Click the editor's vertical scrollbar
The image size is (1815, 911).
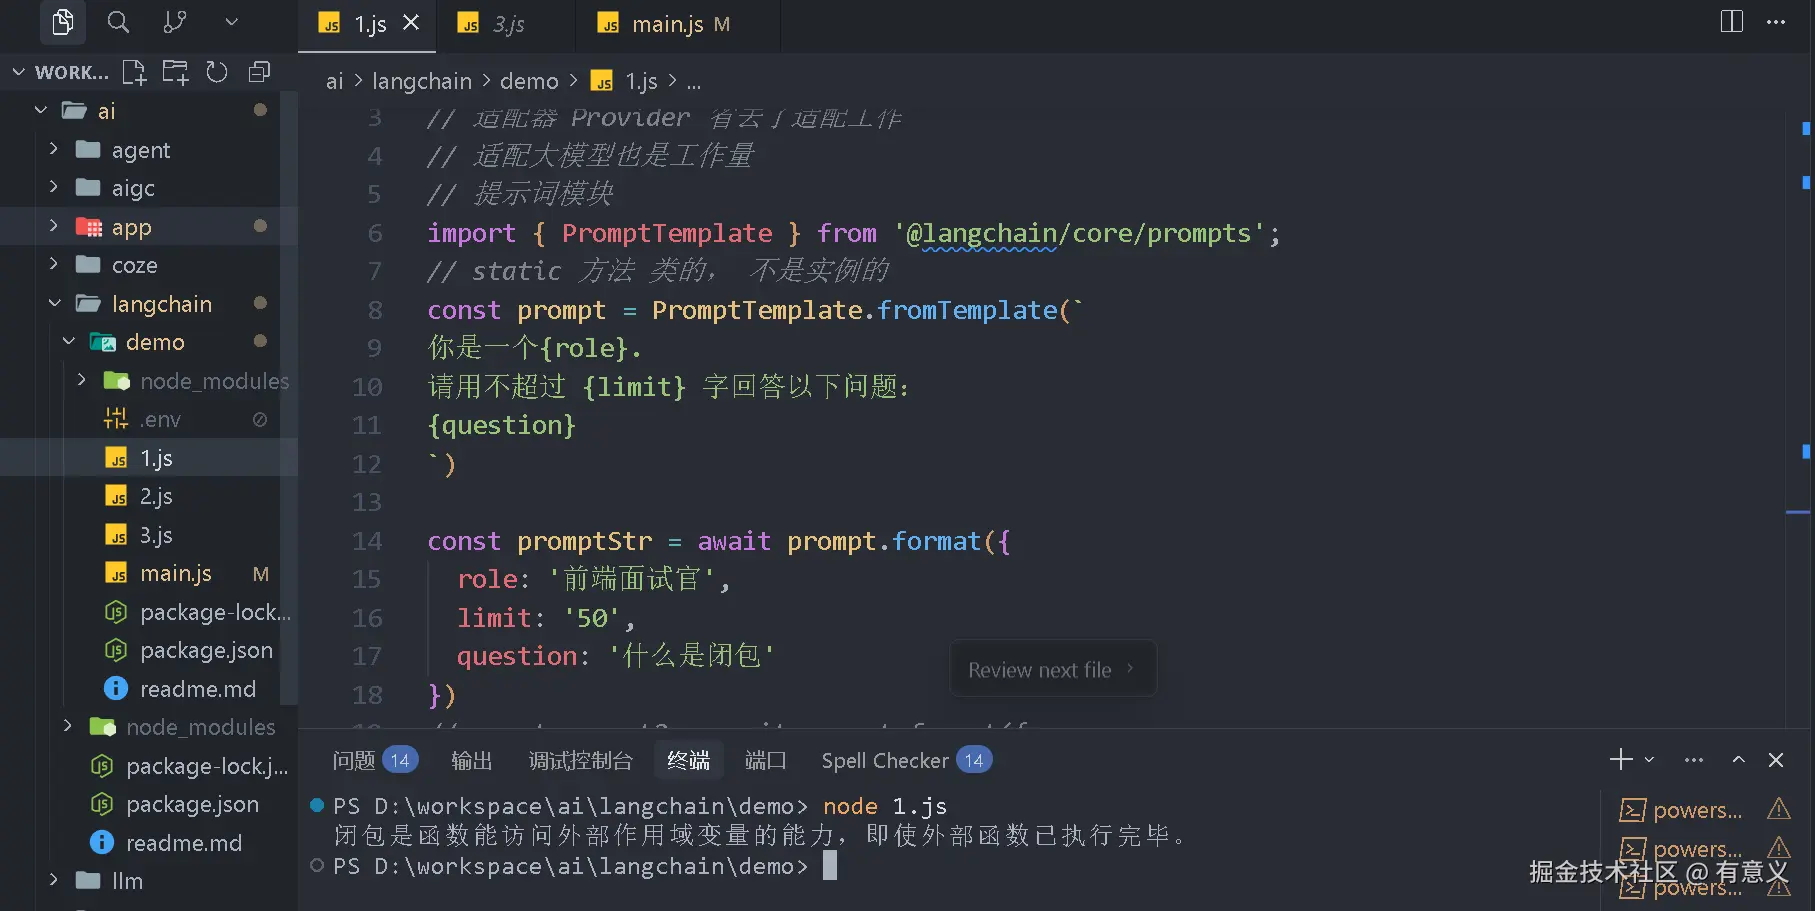[1798, 418]
